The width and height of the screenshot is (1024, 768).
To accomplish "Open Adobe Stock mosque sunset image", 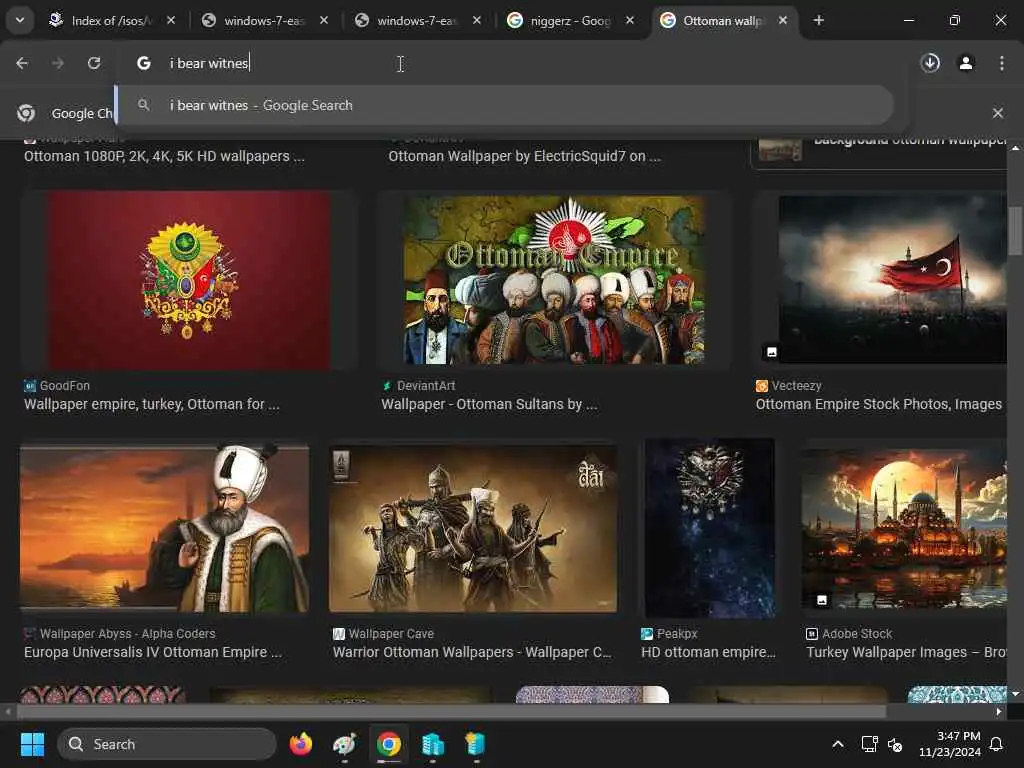I will (x=904, y=528).
